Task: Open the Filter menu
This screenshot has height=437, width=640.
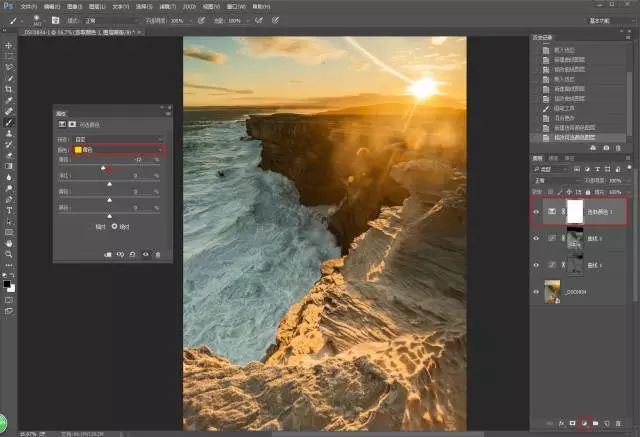Action: click(167, 5)
